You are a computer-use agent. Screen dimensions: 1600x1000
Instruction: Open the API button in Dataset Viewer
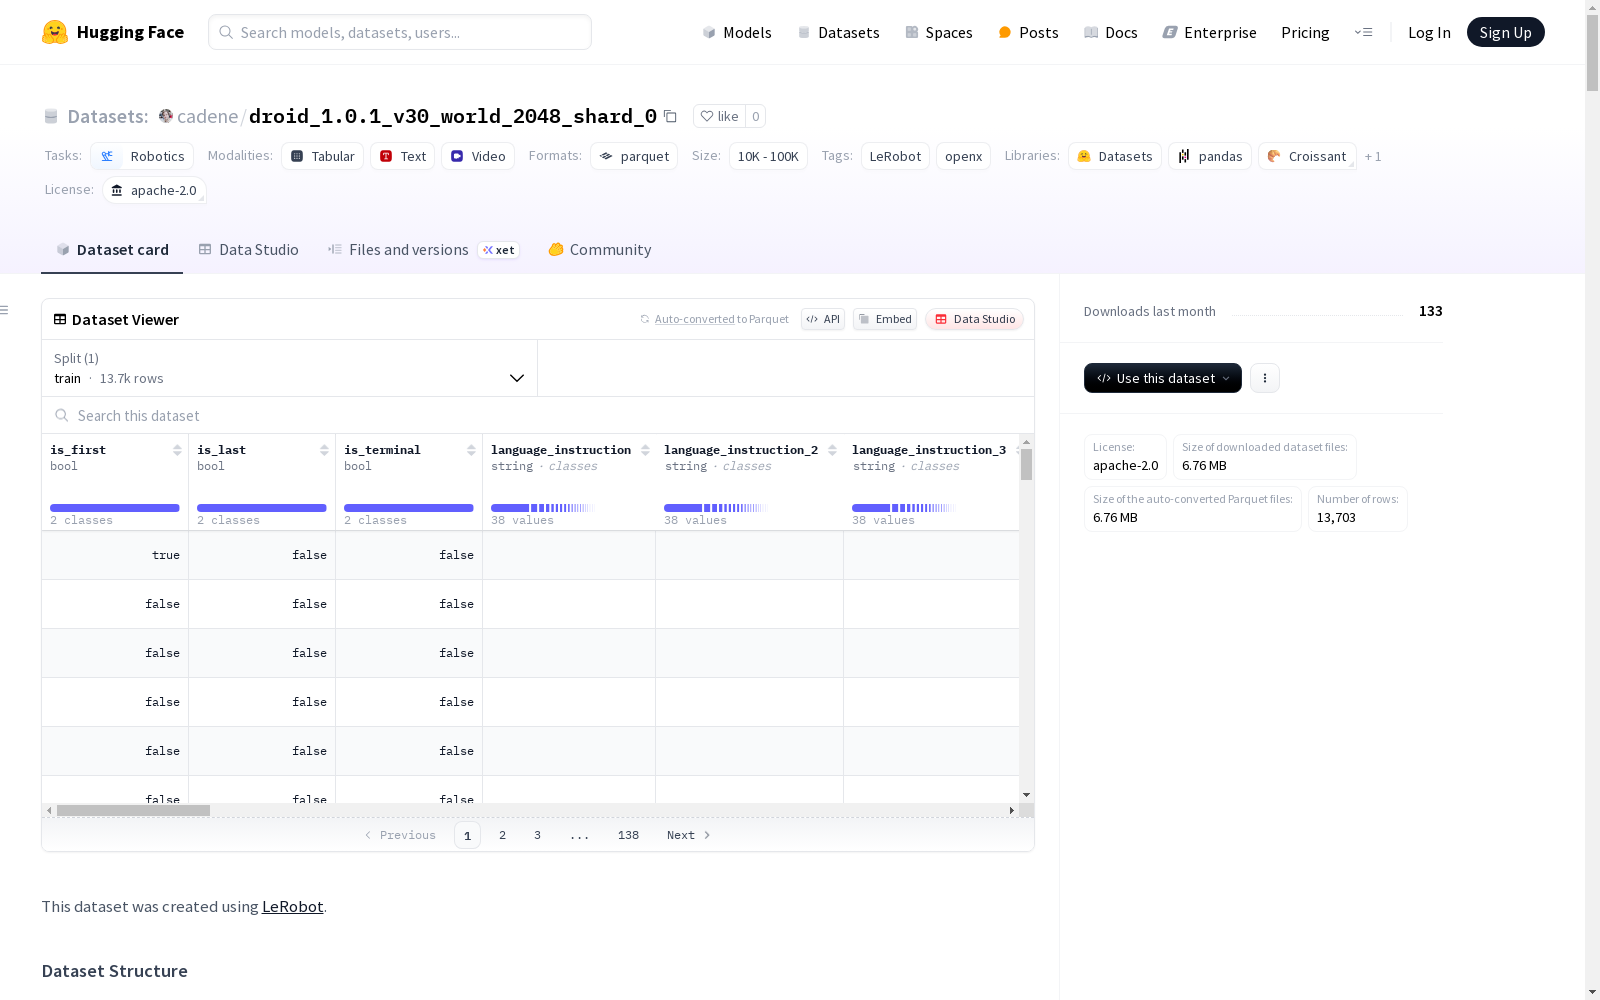[x=823, y=319]
